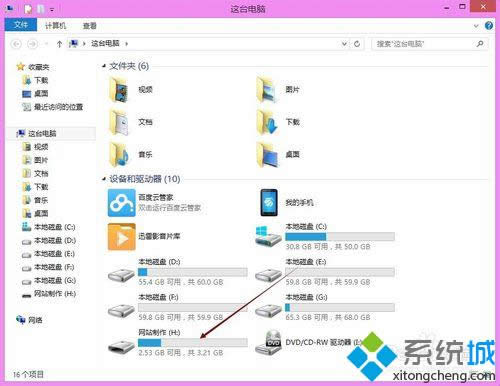The width and height of the screenshot is (500, 386).
Task: Select 下载 under 收藏夹 in sidebar
Action: (x=35, y=80)
